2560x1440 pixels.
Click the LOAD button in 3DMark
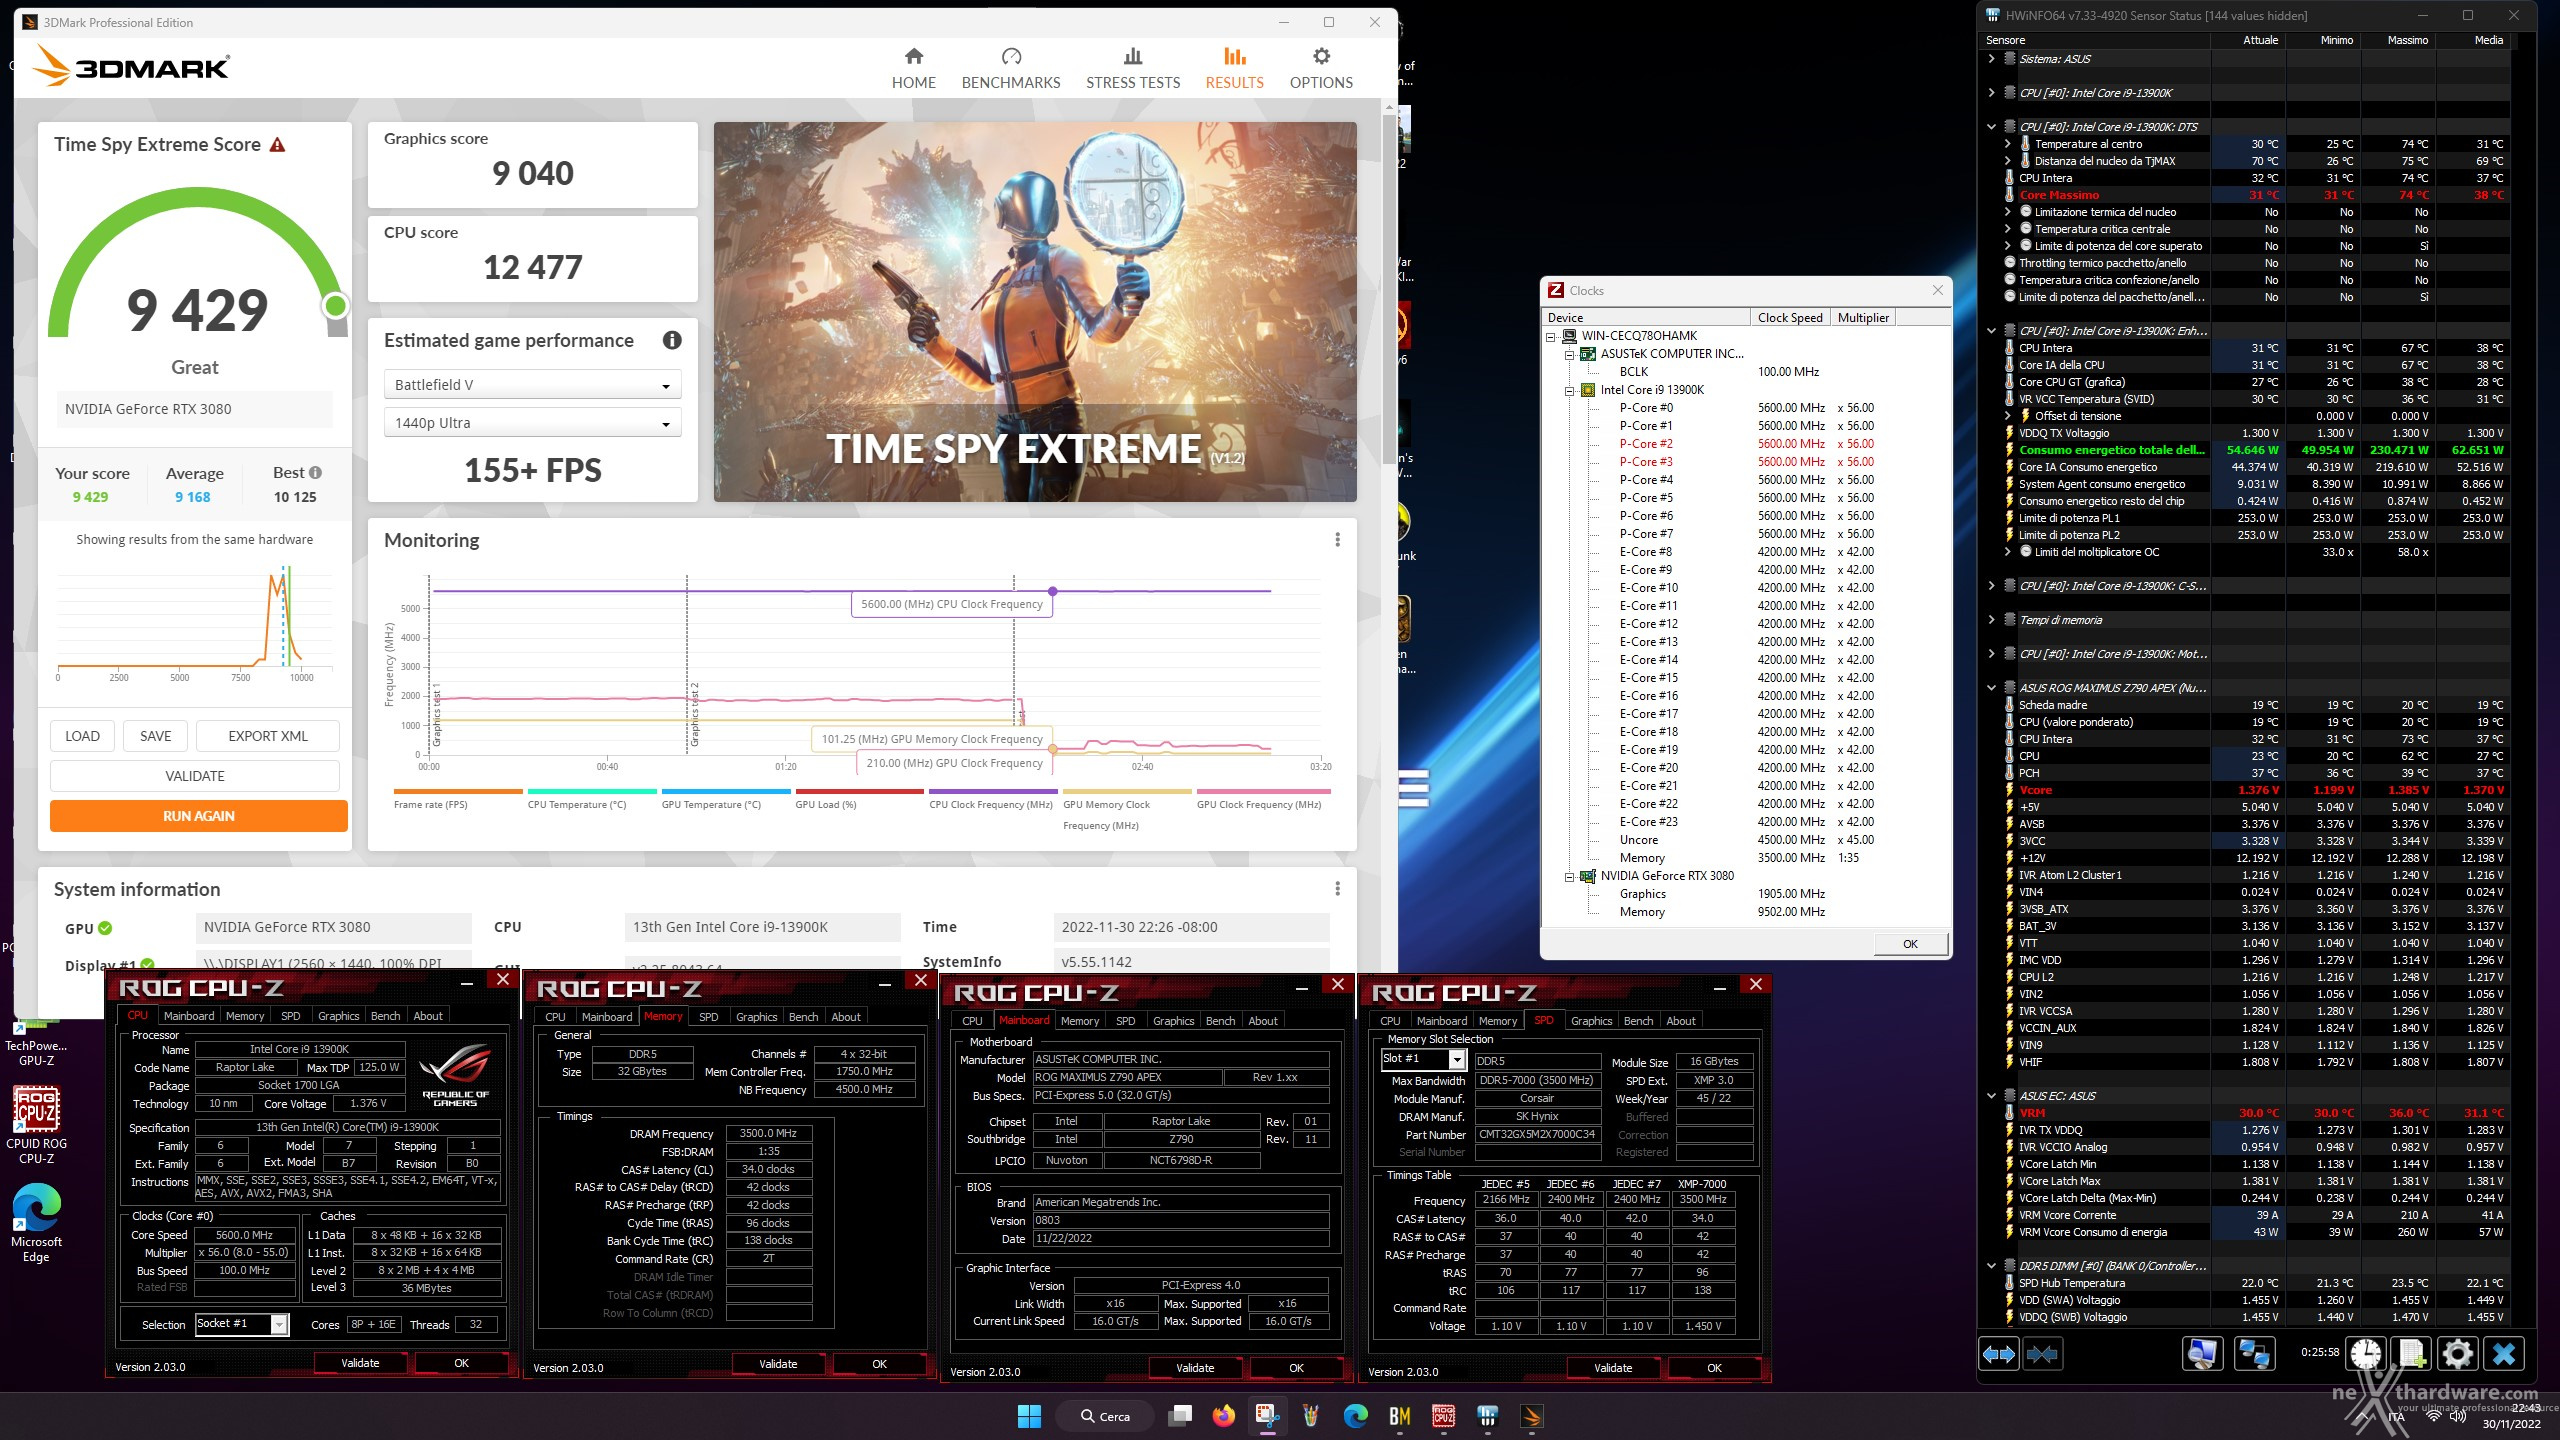[x=82, y=736]
